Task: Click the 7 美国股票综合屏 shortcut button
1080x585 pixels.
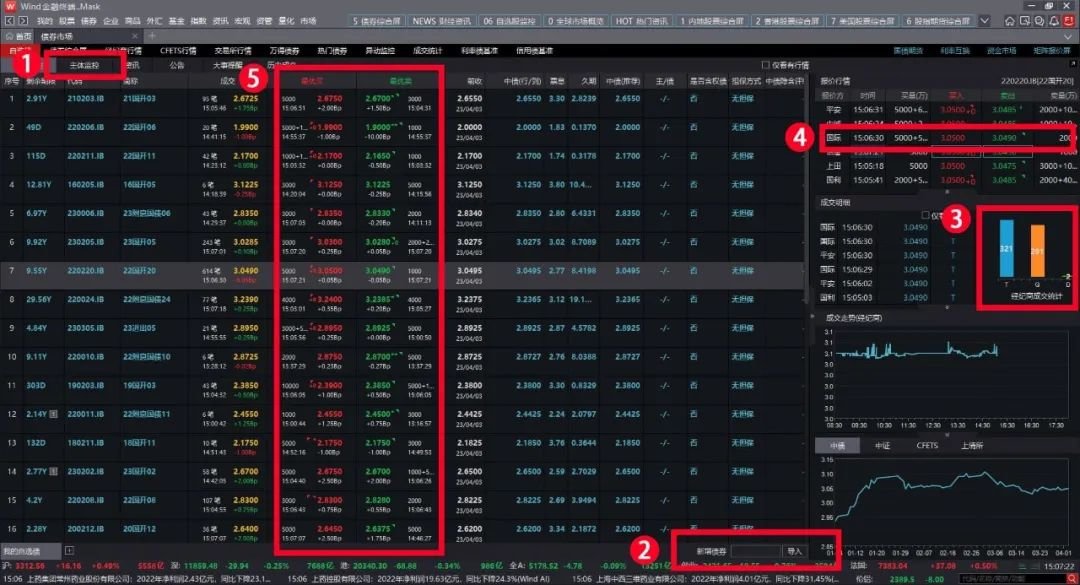Action: coord(862,21)
